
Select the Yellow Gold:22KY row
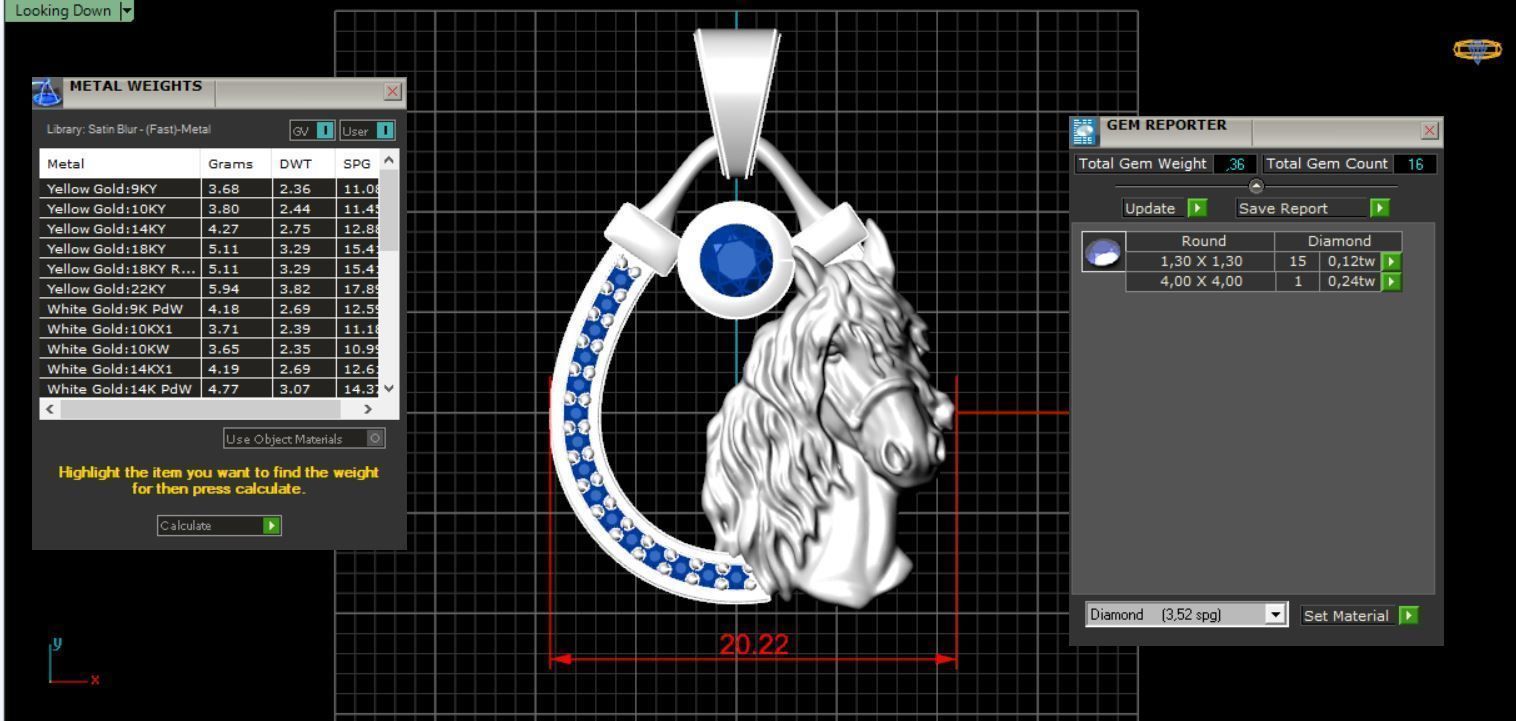pyautogui.click(x=211, y=290)
